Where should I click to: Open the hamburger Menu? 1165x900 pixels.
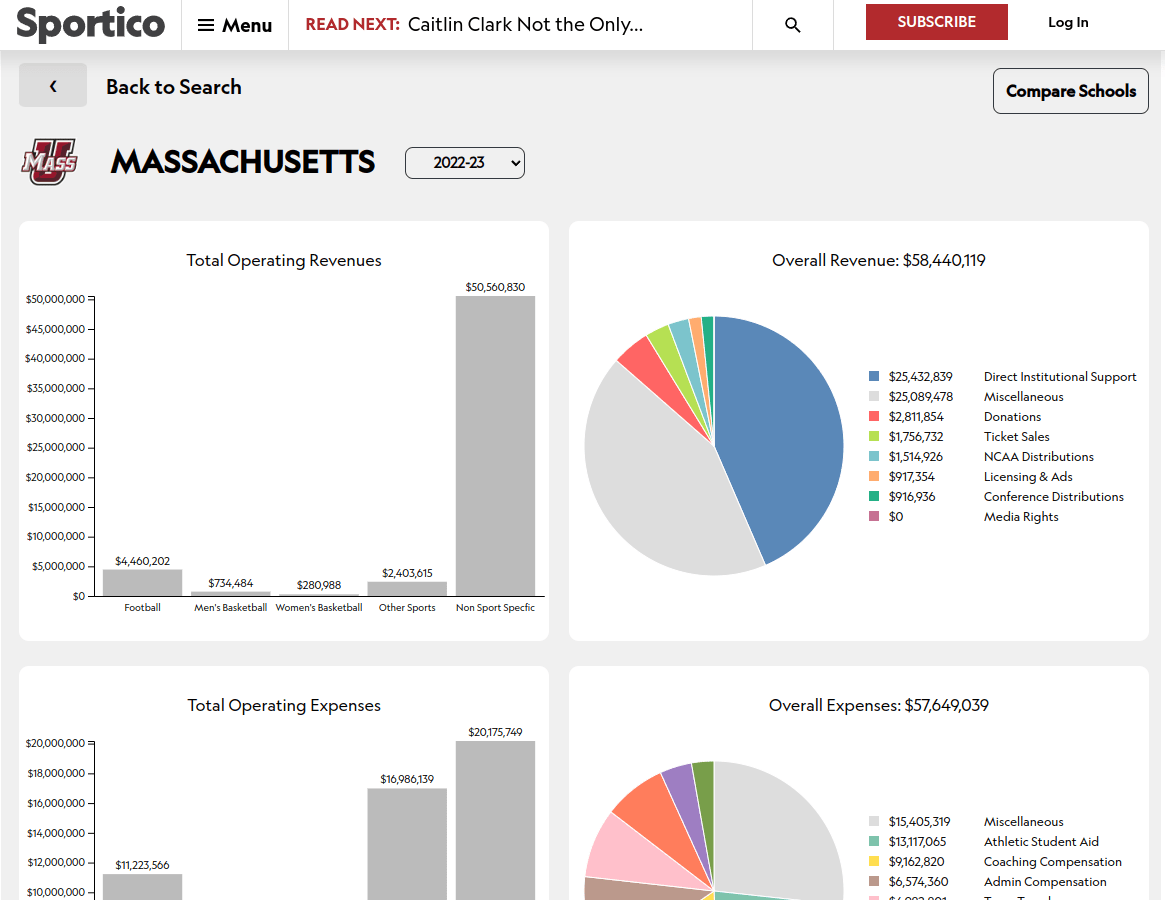point(235,25)
